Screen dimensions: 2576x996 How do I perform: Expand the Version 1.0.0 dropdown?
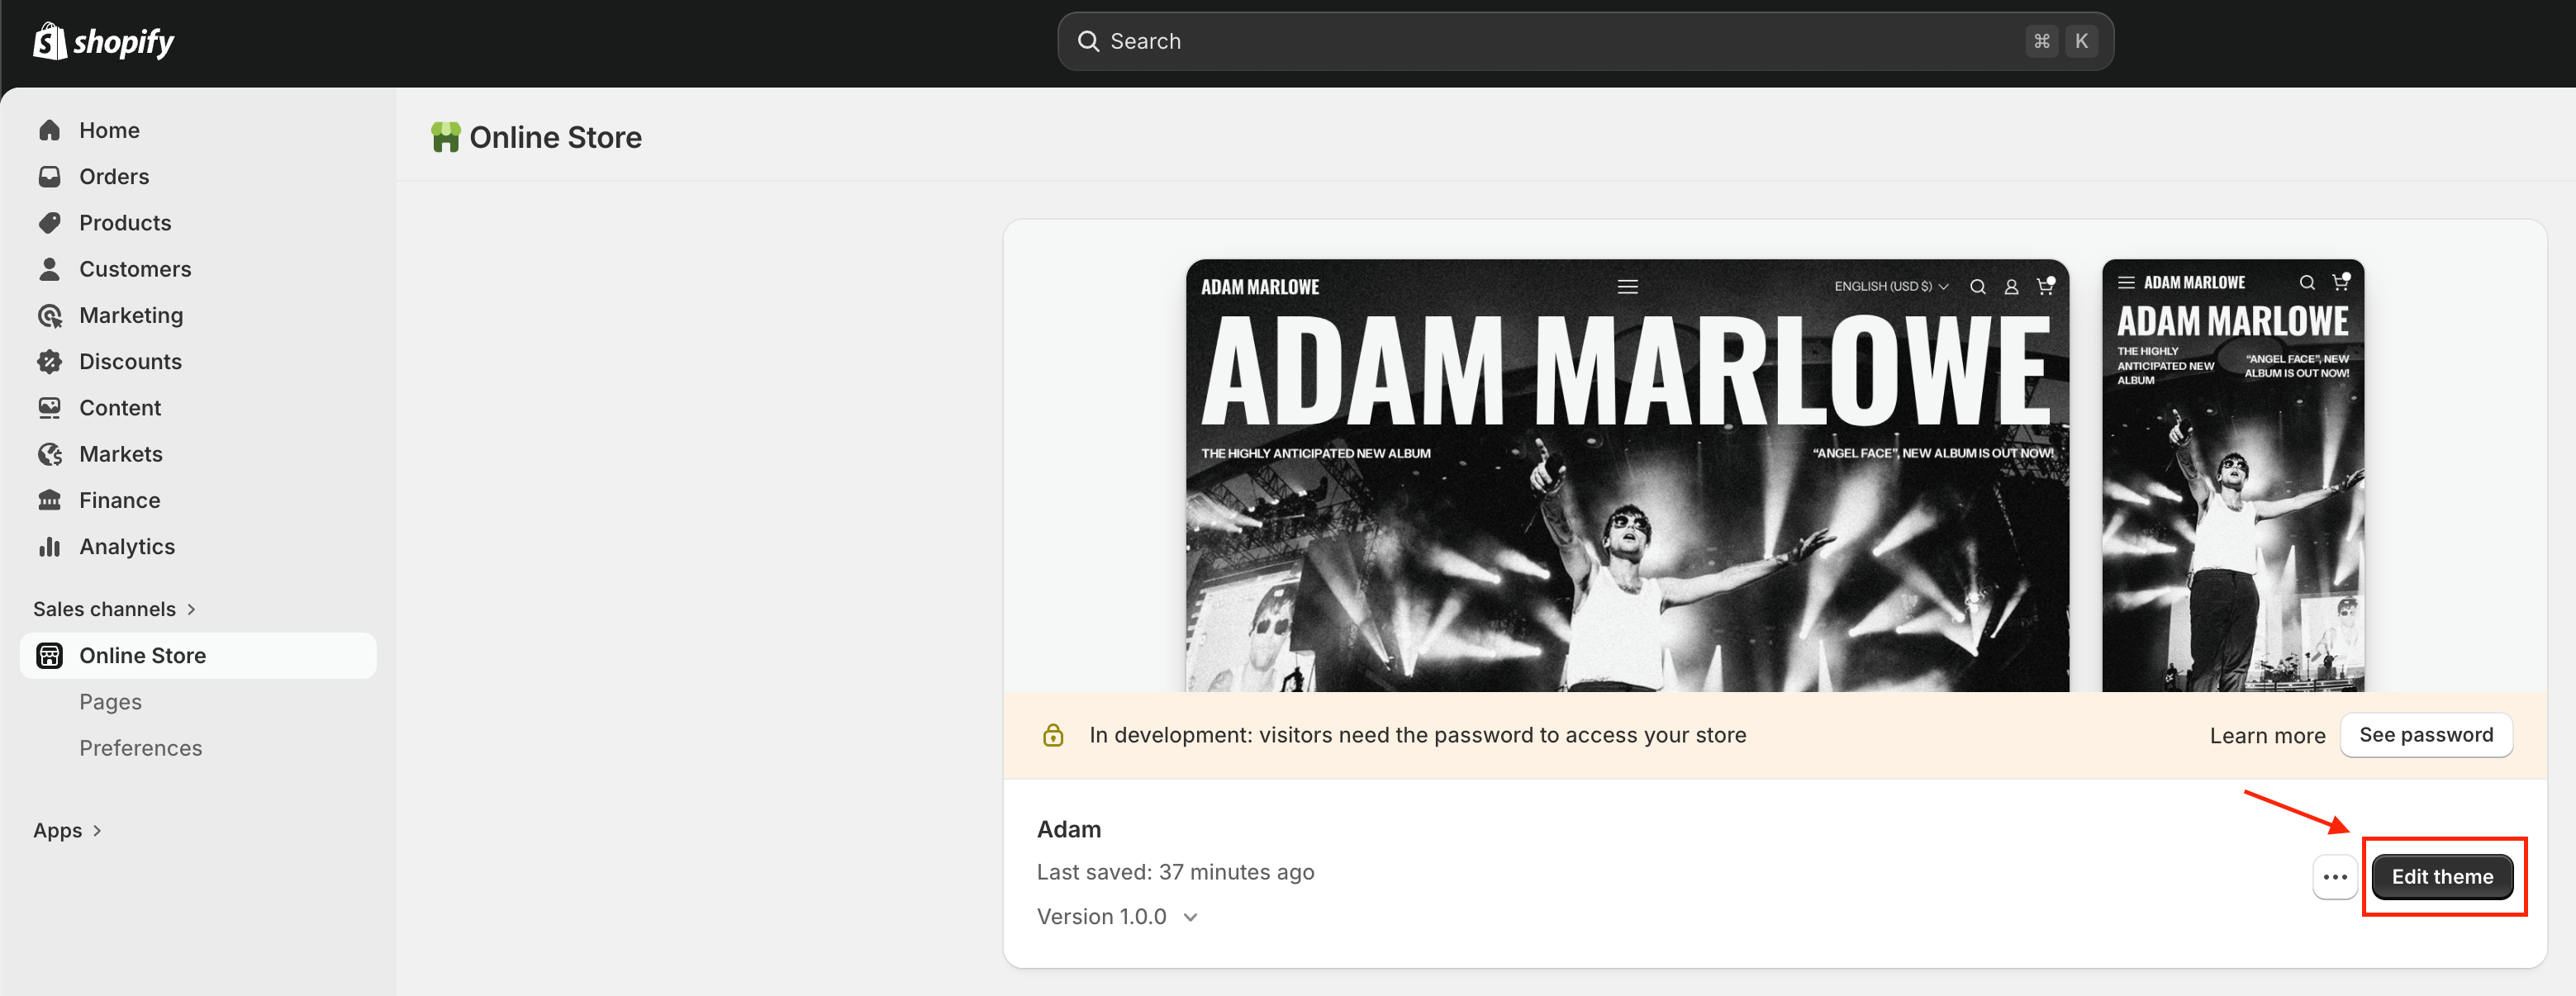click(1117, 917)
